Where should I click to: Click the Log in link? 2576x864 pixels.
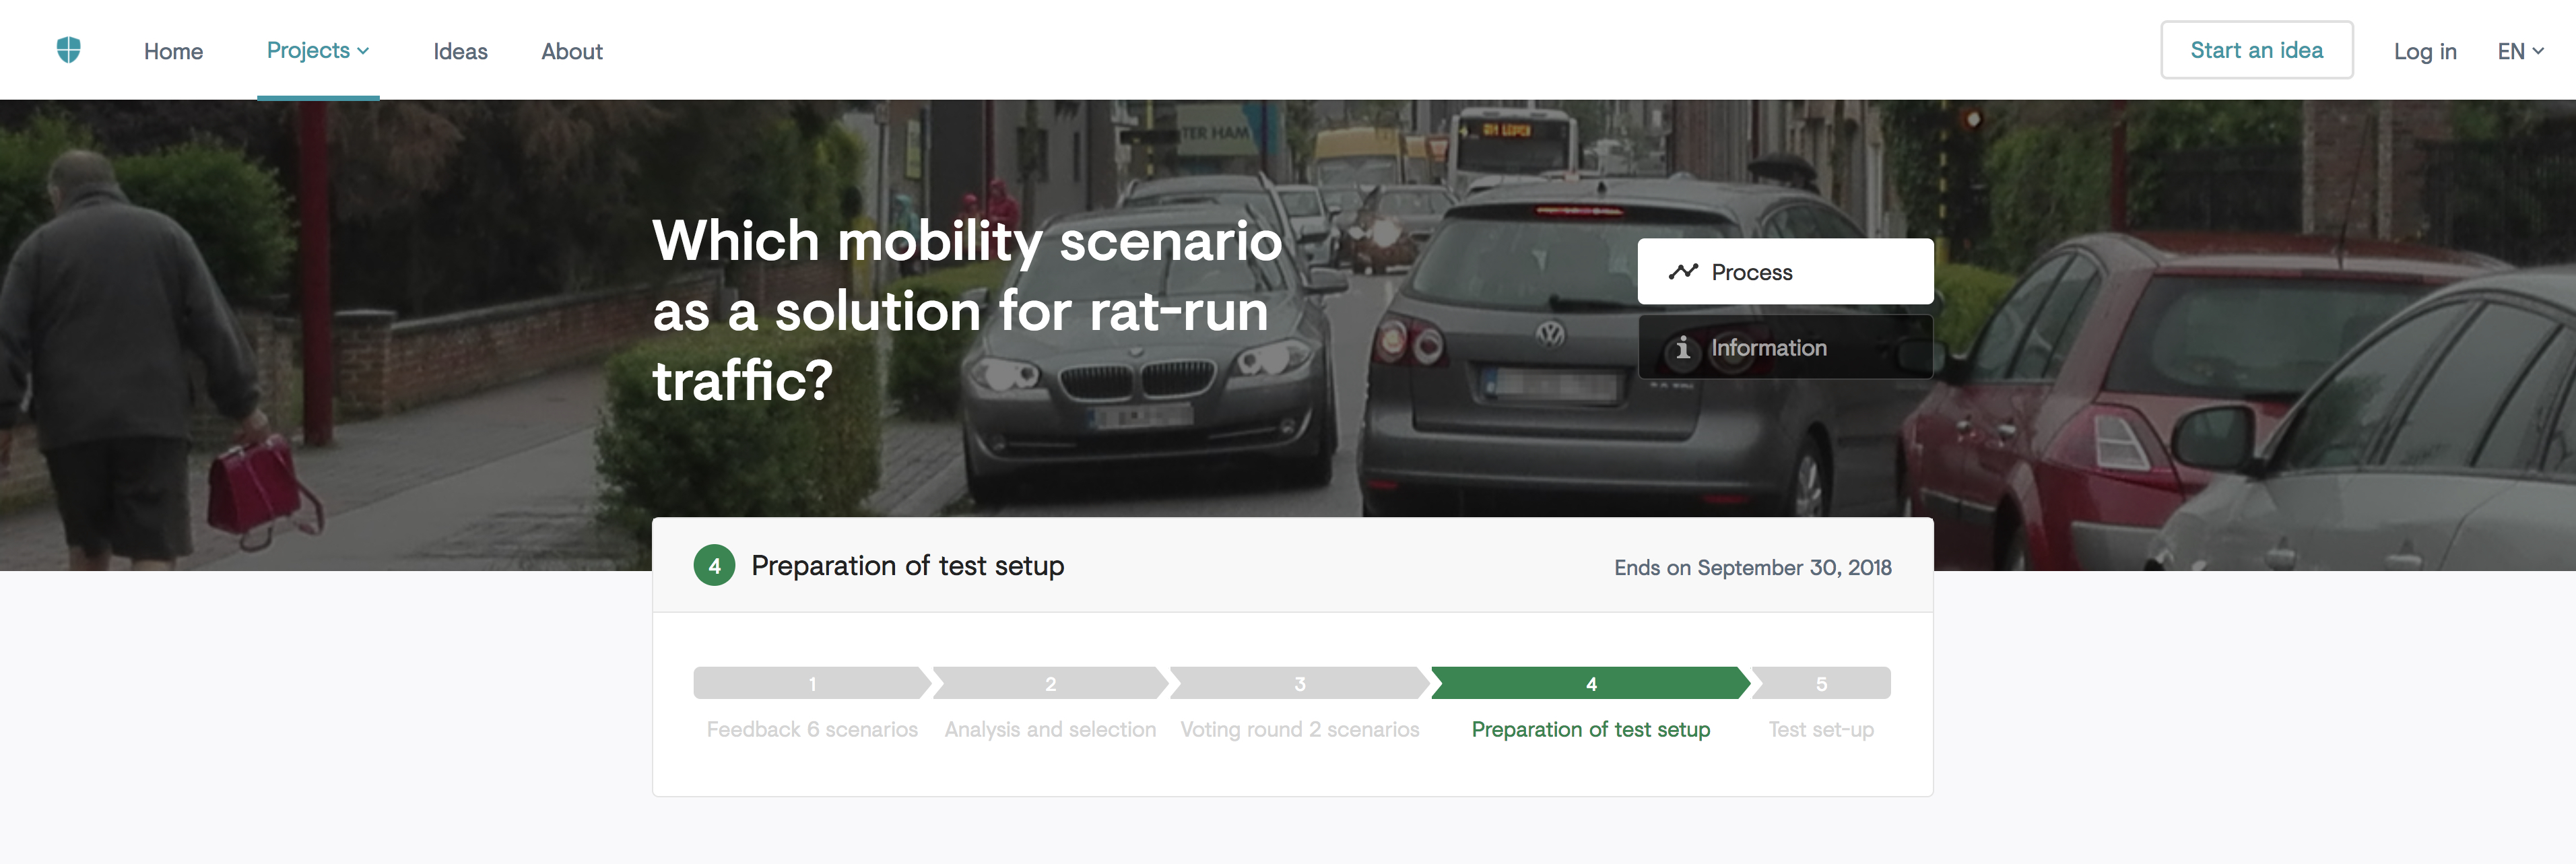coord(2424,51)
